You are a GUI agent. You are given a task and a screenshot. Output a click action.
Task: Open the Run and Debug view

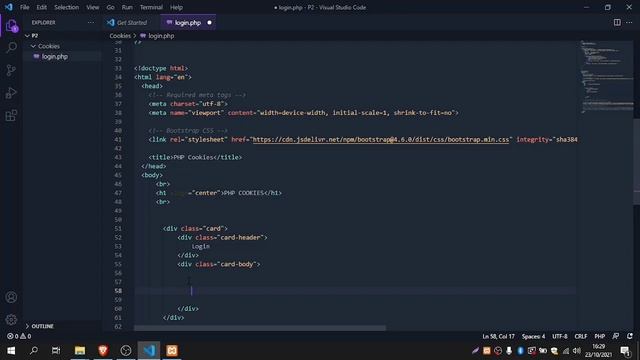point(11,93)
